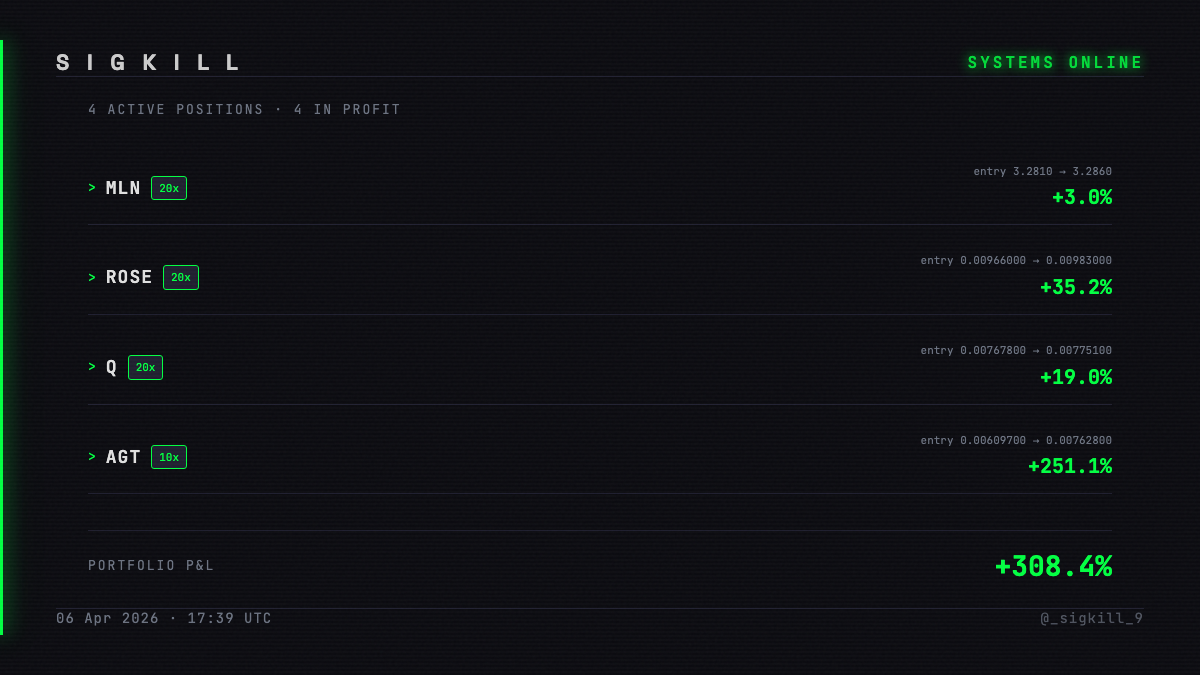This screenshot has width=1200, height=675.
Task: Select the AGT ticker label
Action: (x=124, y=457)
